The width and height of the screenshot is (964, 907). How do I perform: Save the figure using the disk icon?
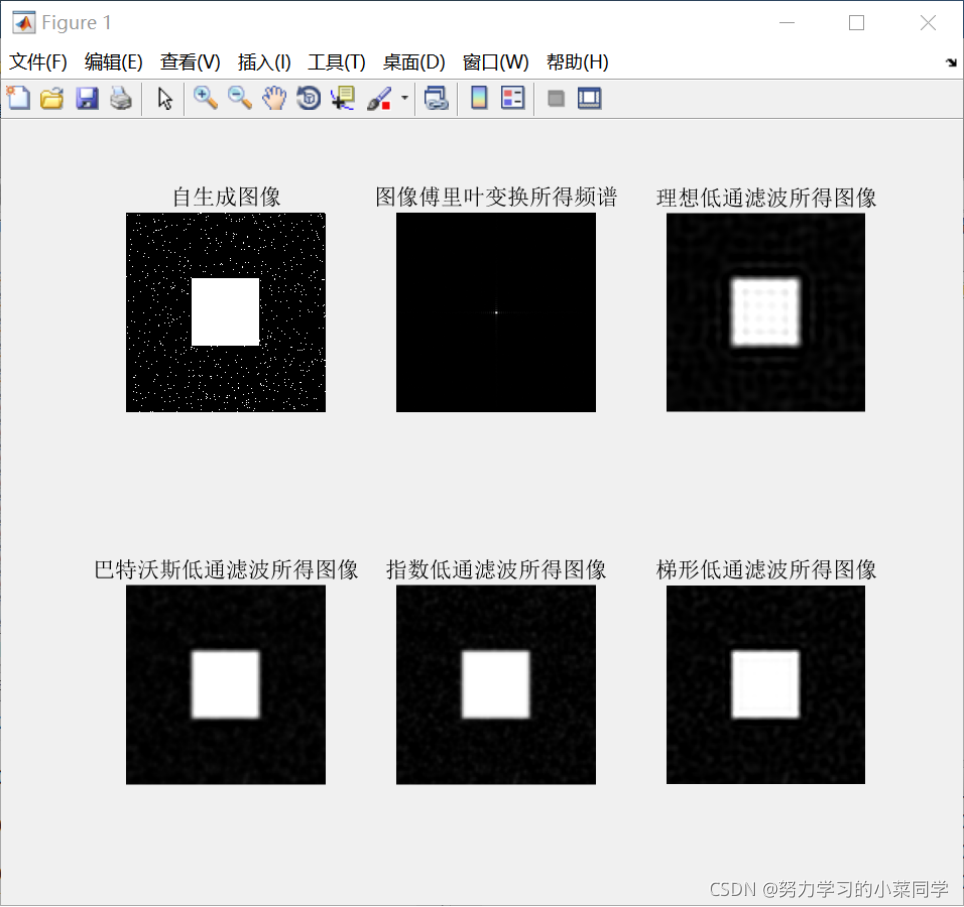coord(87,98)
